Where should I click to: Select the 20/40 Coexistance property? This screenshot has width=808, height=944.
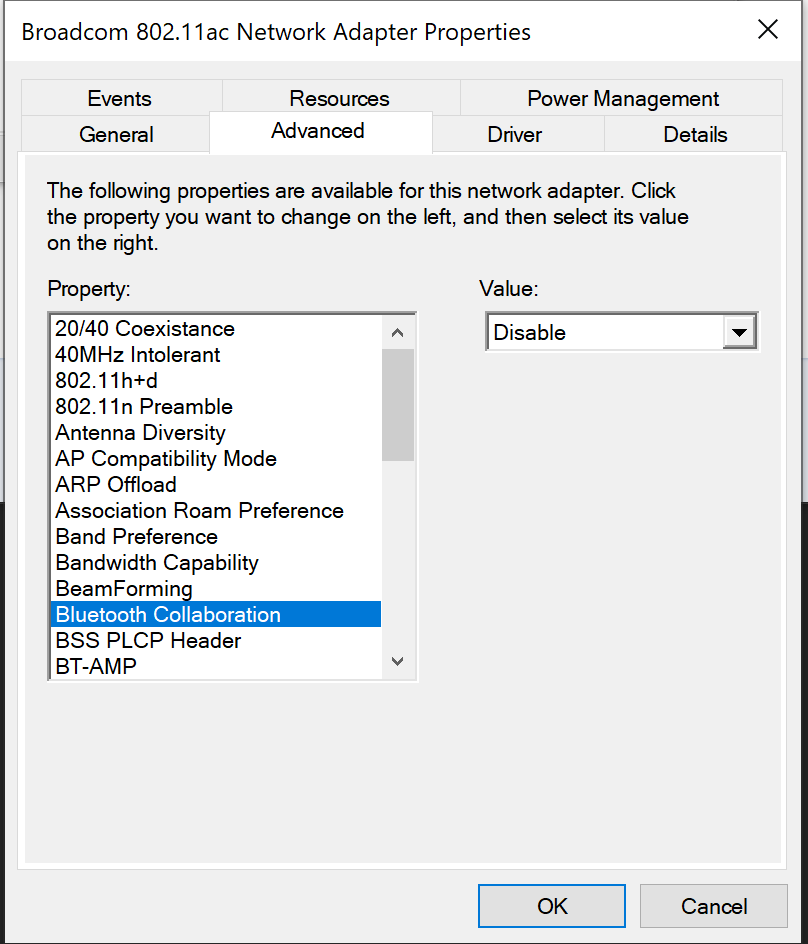(x=145, y=329)
